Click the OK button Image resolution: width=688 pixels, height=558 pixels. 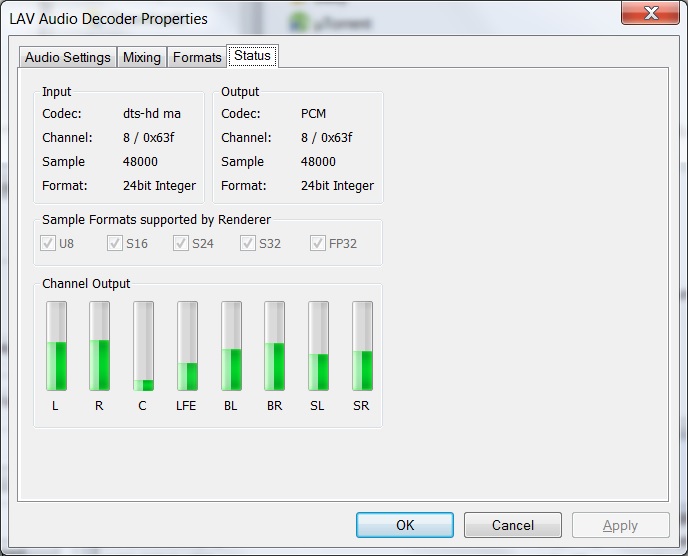point(405,525)
